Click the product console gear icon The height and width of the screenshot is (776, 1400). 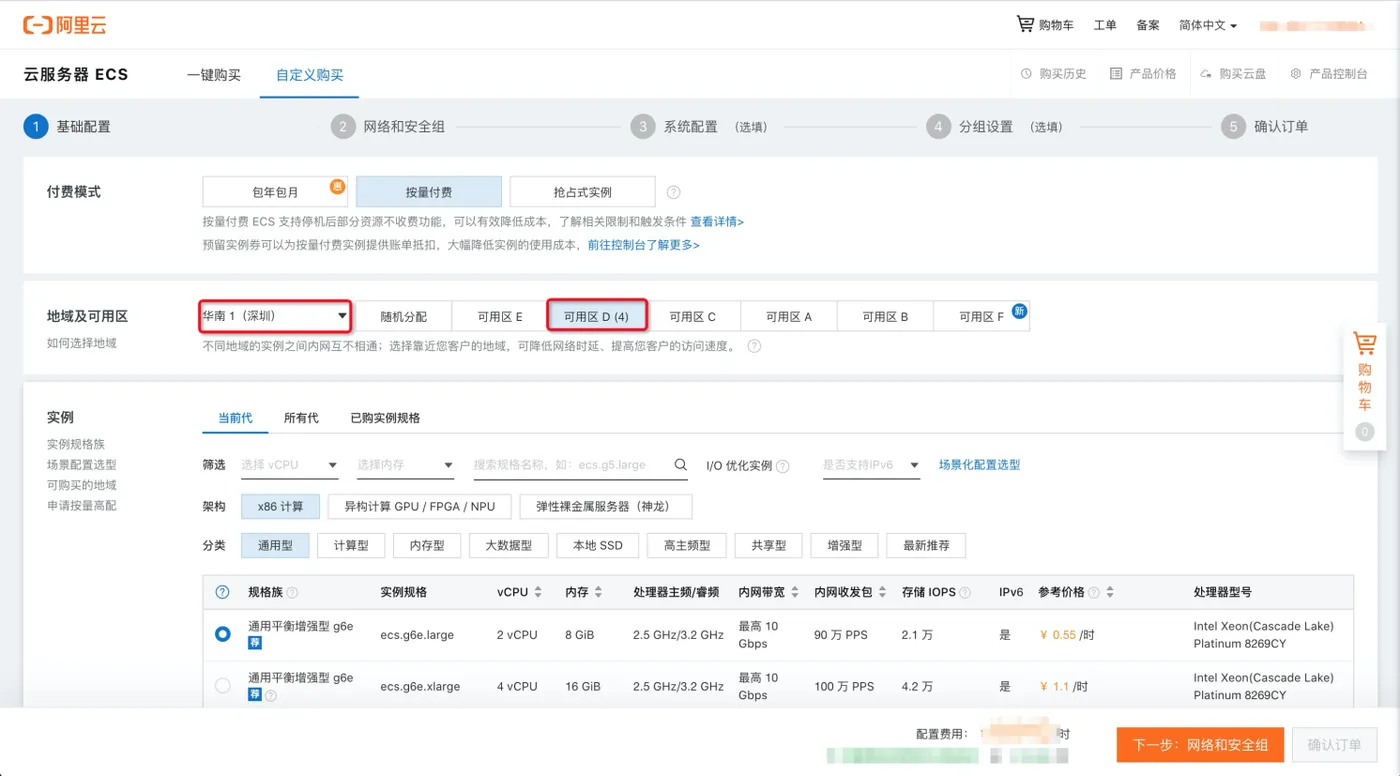click(1296, 74)
